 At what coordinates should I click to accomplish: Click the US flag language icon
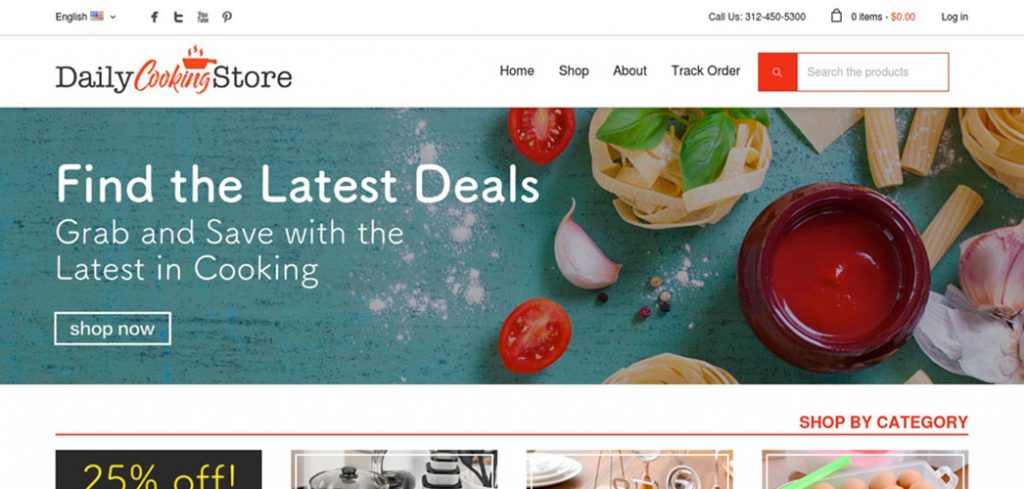click(x=97, y=16)
